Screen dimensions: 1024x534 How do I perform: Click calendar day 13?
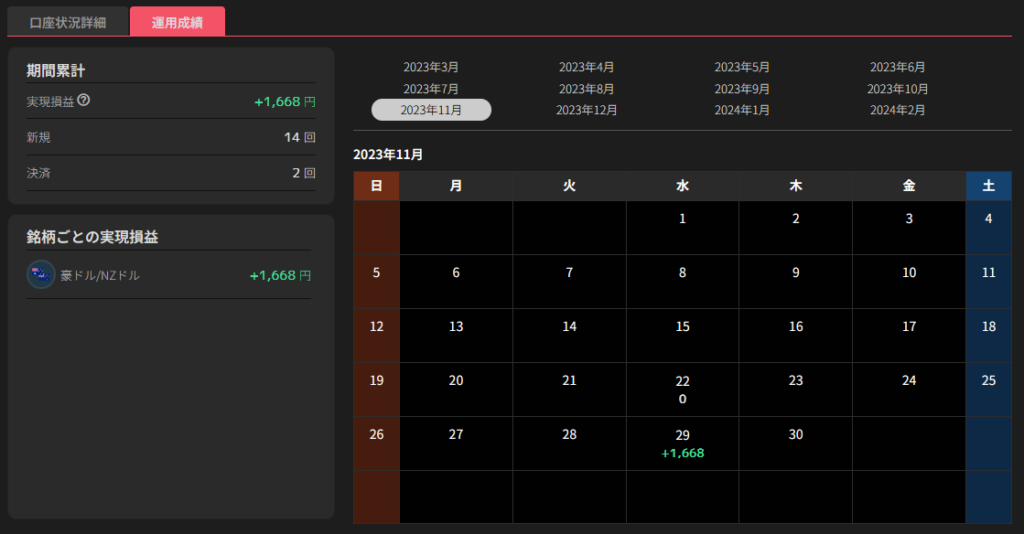pyautogui.click(x=456, y=336)
